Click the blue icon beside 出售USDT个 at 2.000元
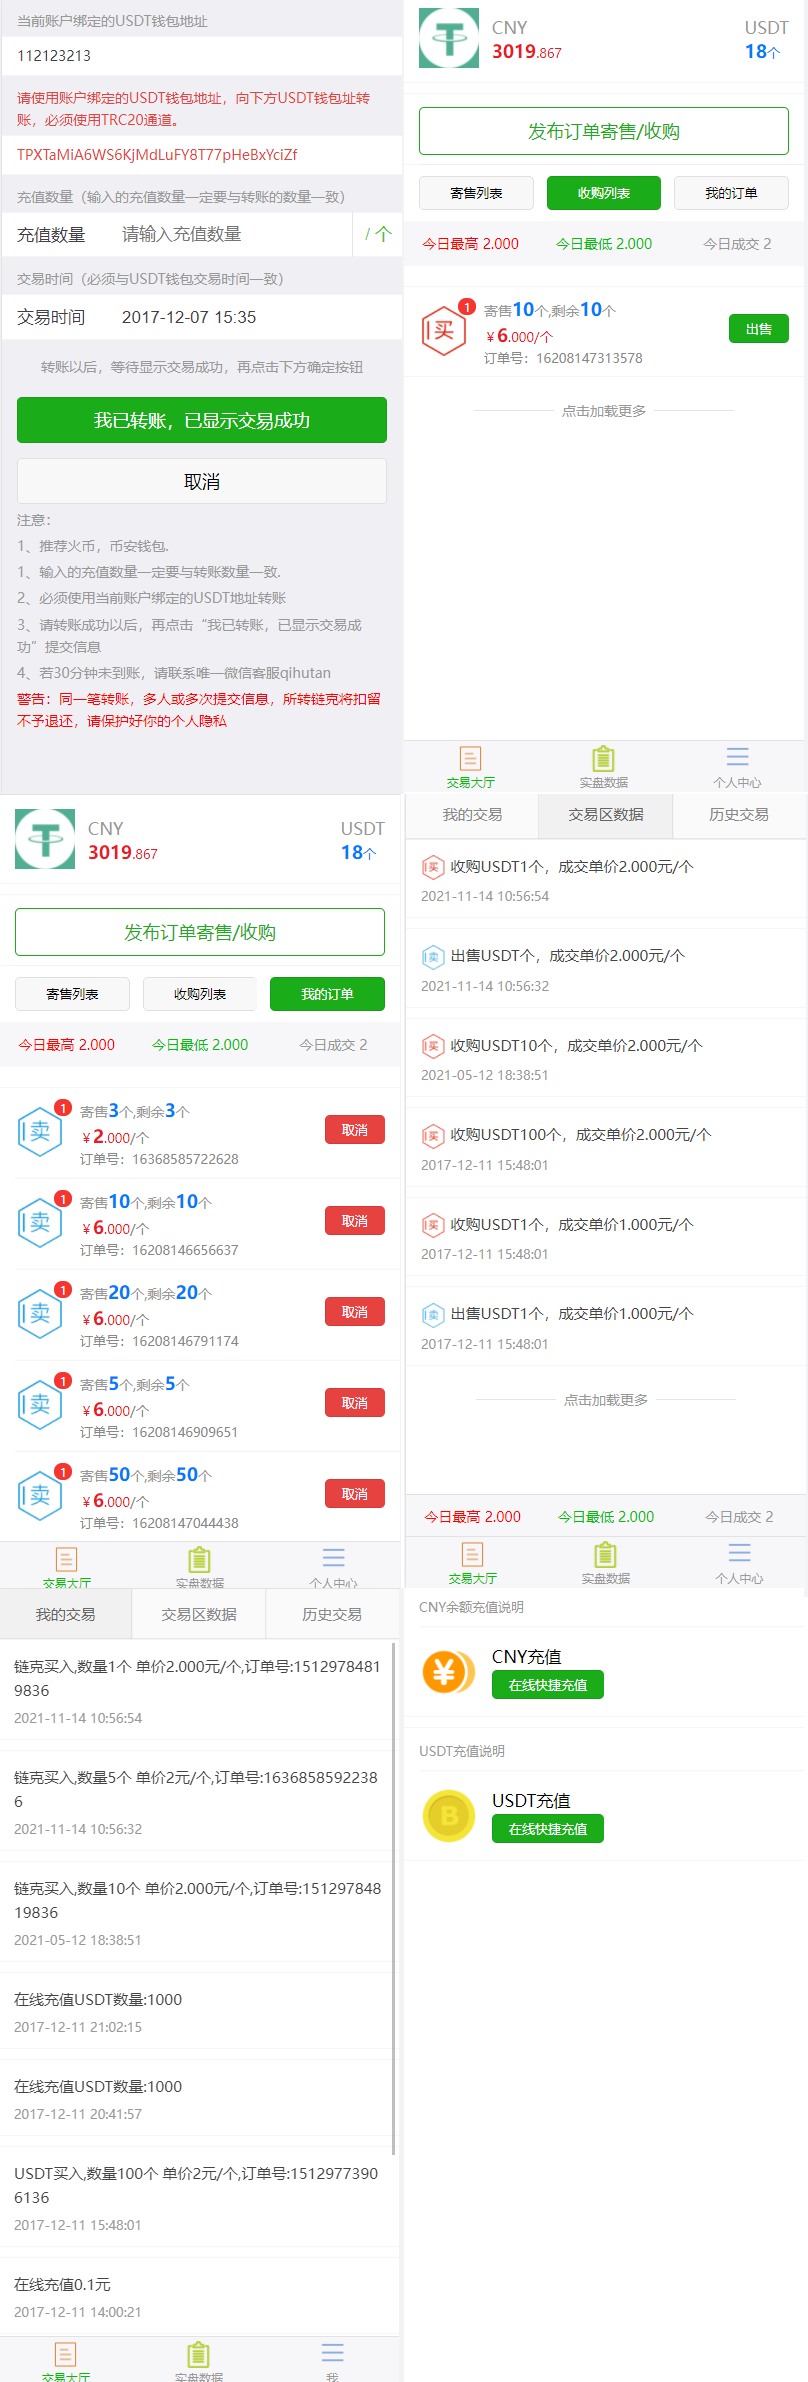 pyautogui.click(x=432, y=957)
